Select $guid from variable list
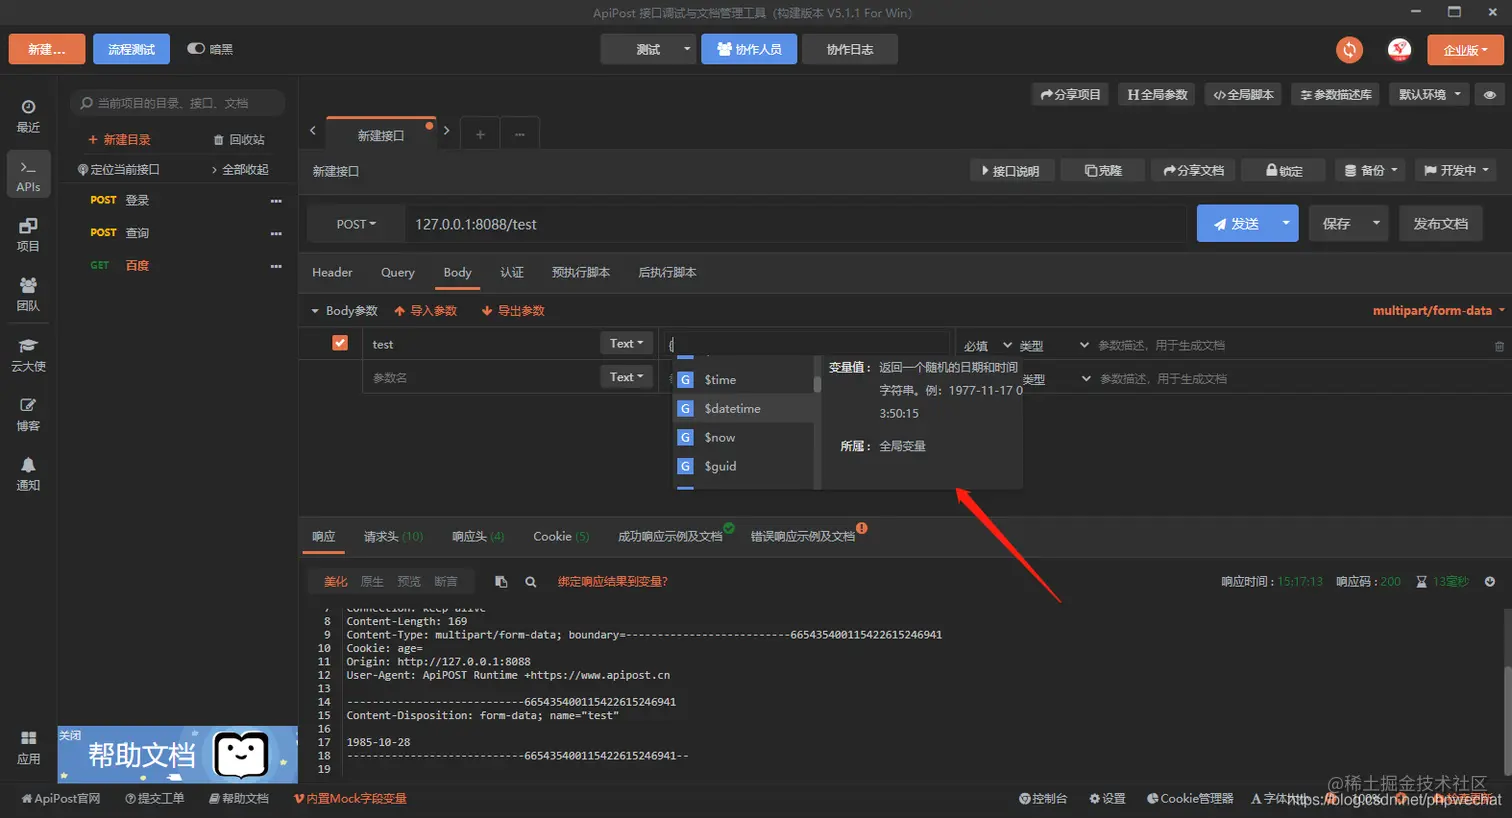1512x818 pixels. click(744, 466)
